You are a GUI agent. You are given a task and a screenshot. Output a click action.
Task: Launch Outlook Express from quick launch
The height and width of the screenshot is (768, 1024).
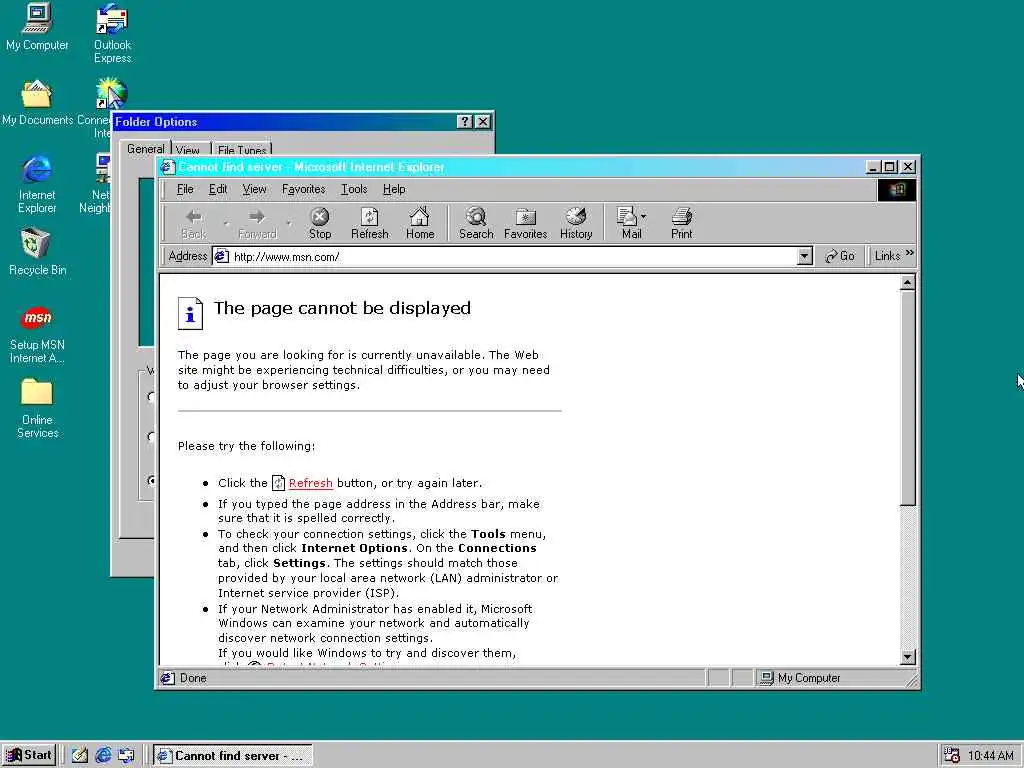[126, 755]
